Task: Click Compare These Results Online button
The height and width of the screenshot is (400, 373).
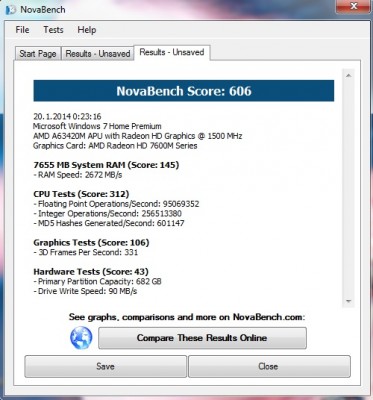Action: point(202,338)
